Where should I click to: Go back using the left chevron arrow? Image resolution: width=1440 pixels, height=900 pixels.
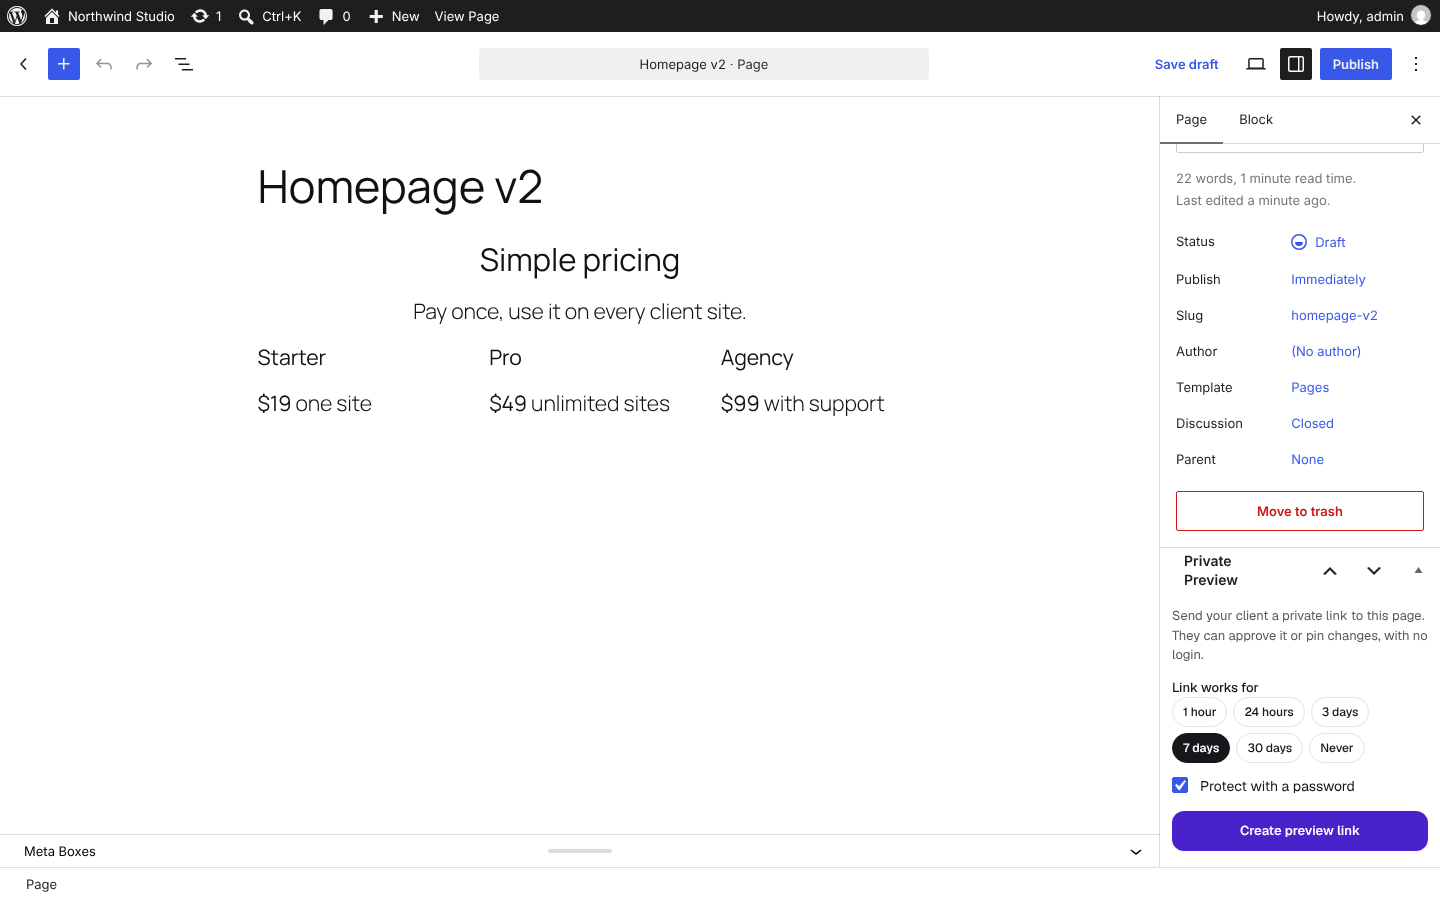click(24, 64)
